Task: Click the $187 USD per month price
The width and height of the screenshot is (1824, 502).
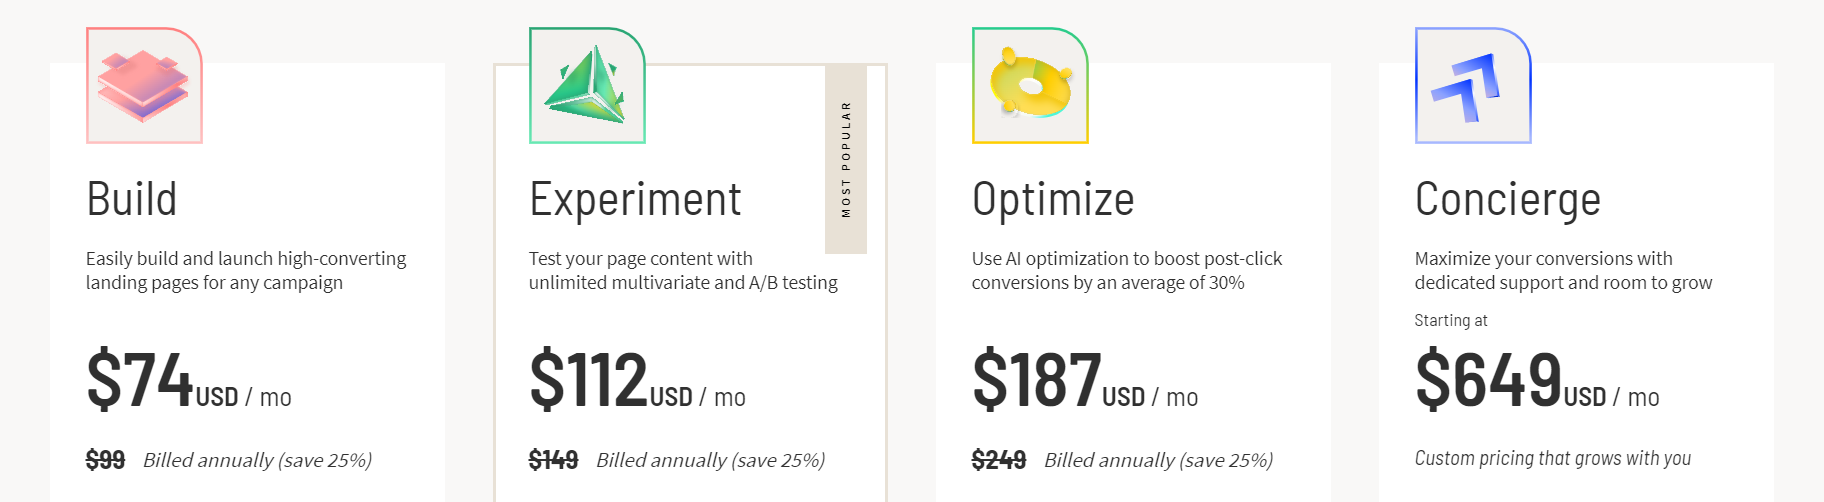Action: [1085, 380]
